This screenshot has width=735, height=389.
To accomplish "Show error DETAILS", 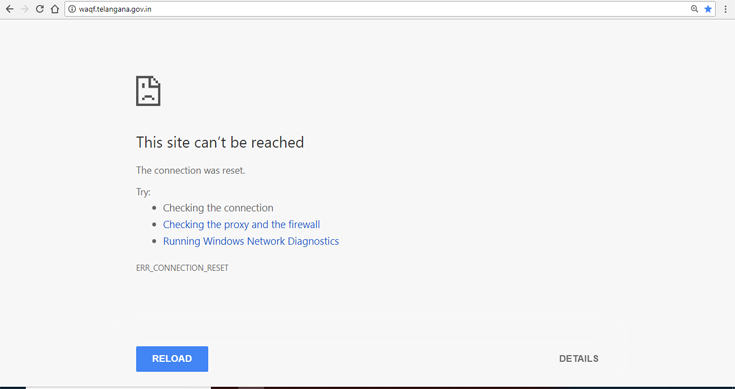I will [578, 359].
